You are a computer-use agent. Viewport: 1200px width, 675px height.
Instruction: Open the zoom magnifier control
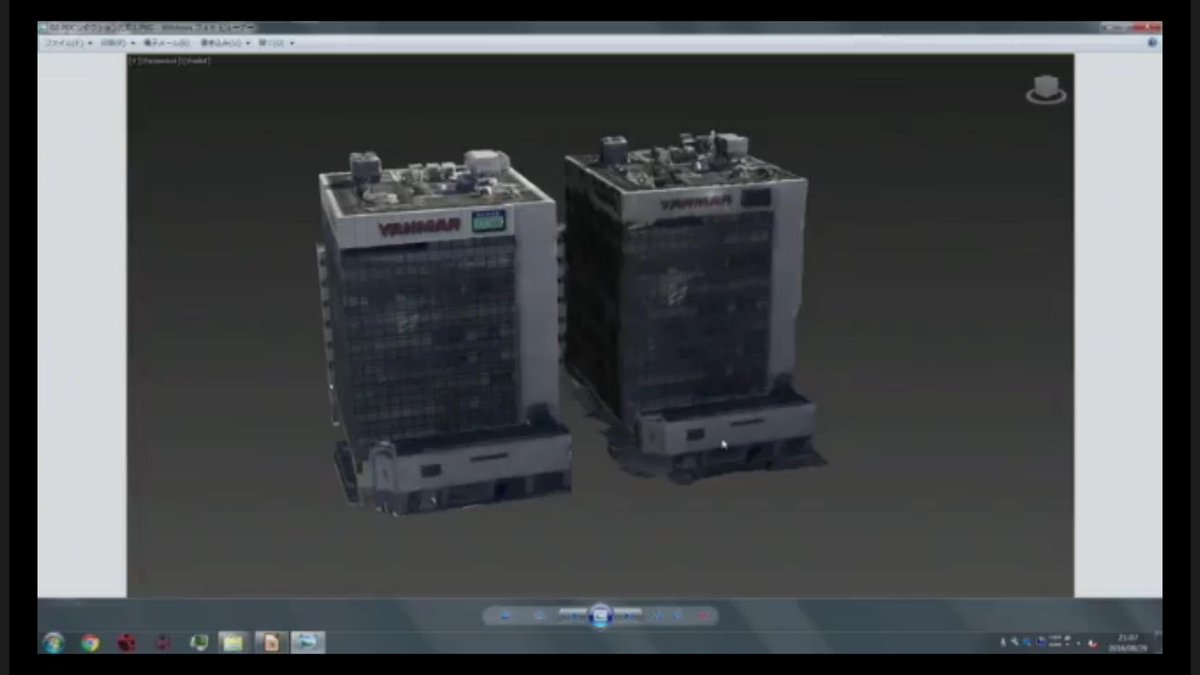(x=506, y=616)
